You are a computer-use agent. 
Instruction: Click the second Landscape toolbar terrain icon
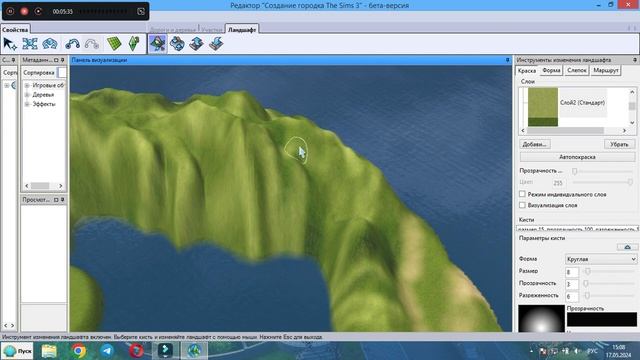pyautogui.click(x=177, y=44)
